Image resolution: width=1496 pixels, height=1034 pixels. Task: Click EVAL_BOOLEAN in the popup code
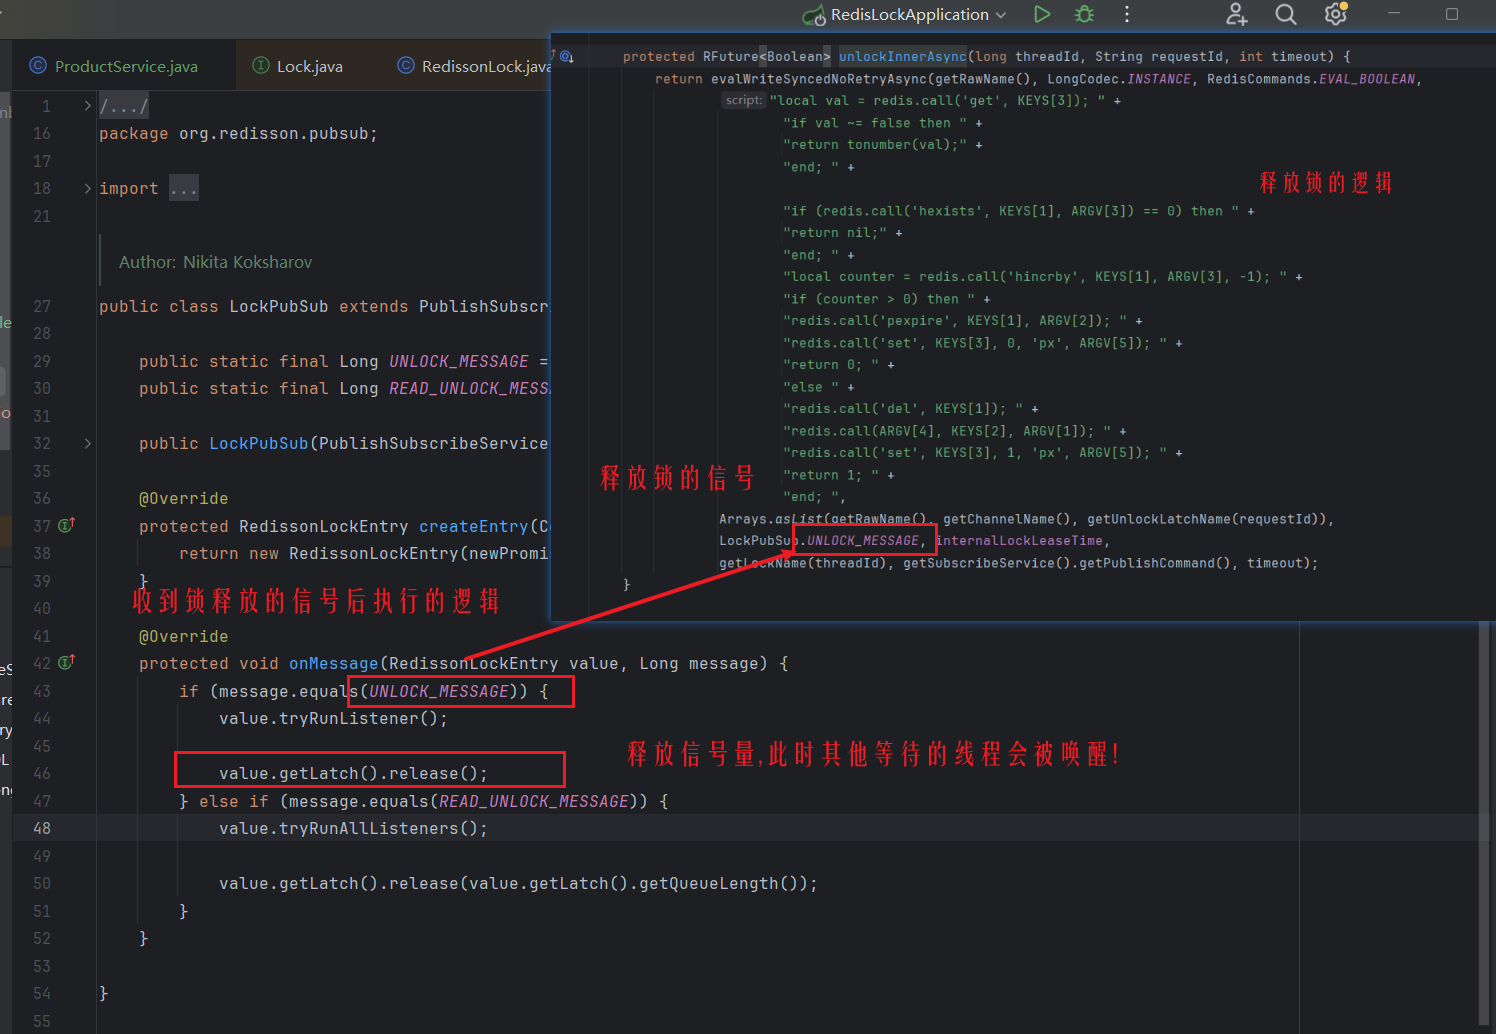point(1367,79)
